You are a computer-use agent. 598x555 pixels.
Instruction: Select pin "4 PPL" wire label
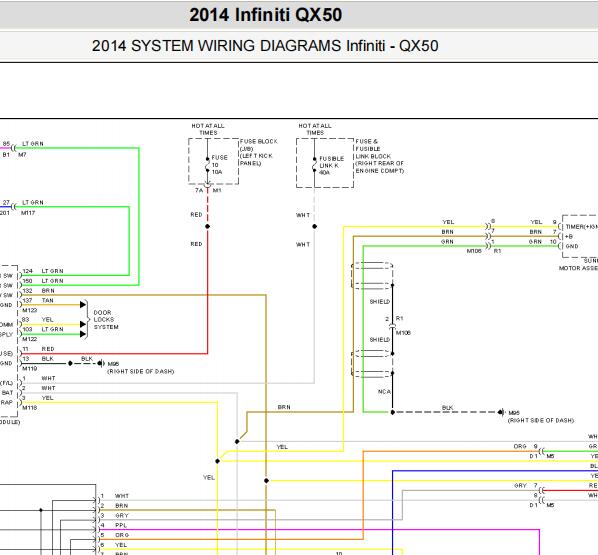point(114,525)
